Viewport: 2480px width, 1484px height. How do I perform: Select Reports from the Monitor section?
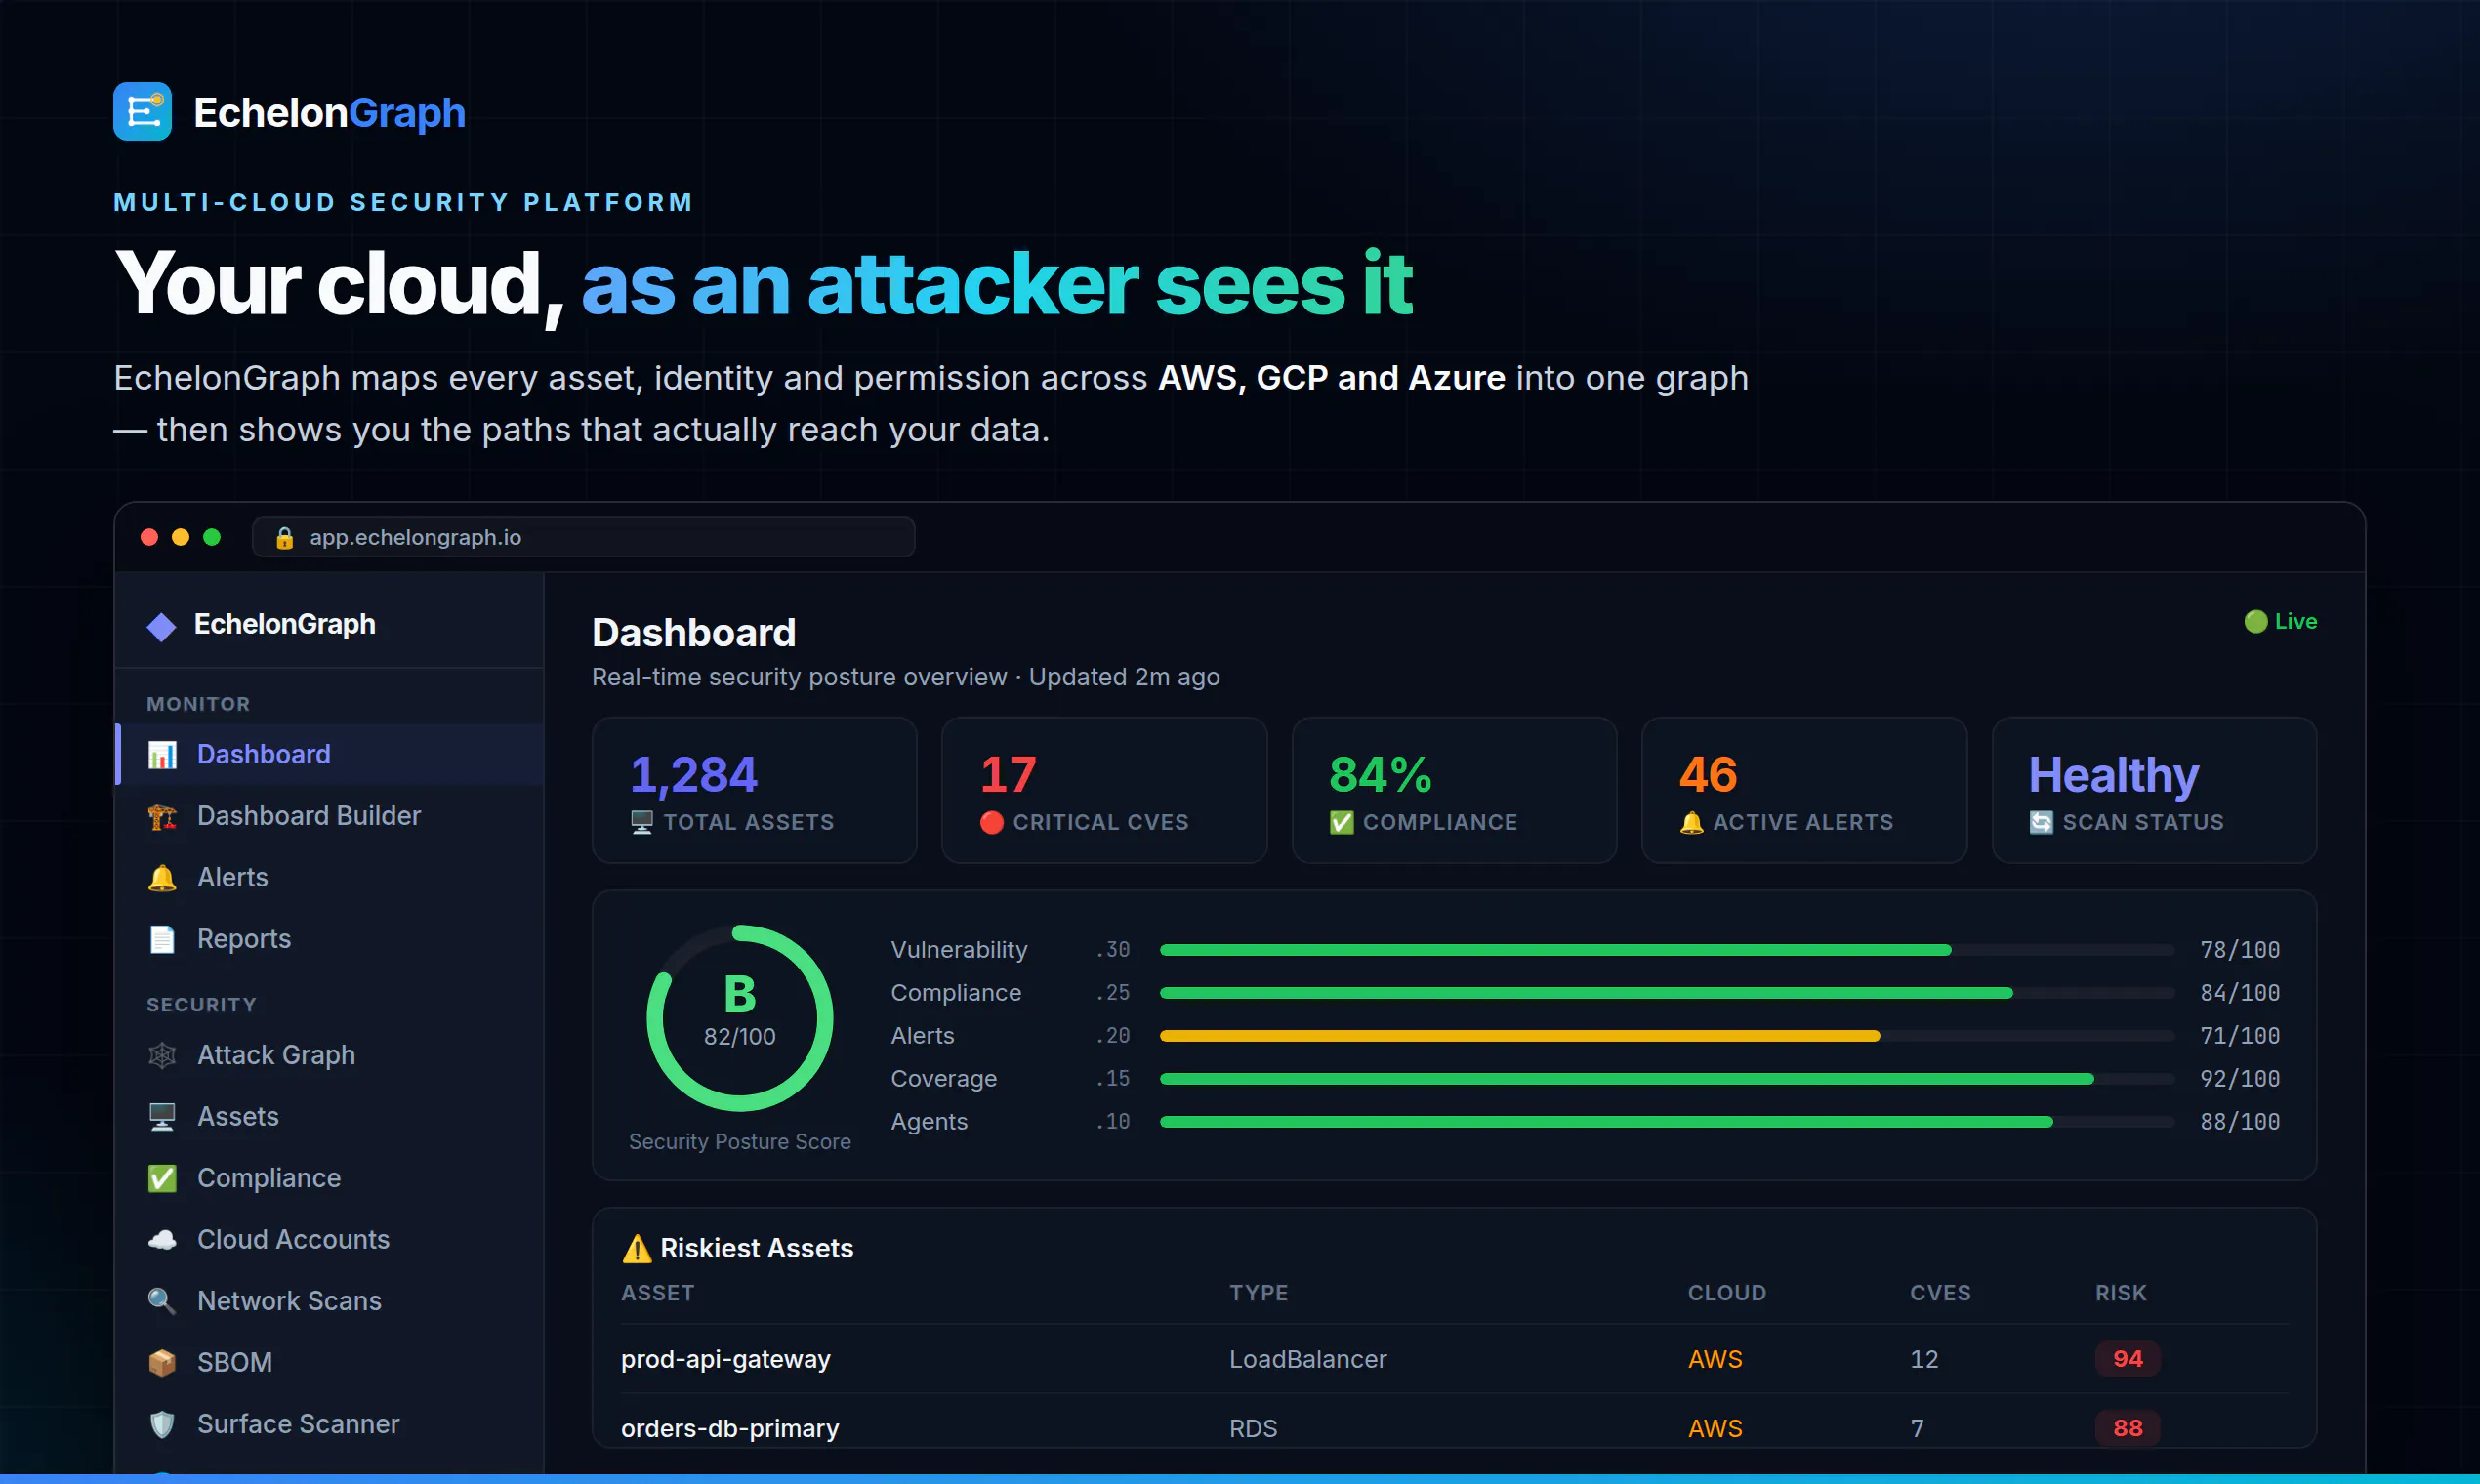[x=330, y=939]
